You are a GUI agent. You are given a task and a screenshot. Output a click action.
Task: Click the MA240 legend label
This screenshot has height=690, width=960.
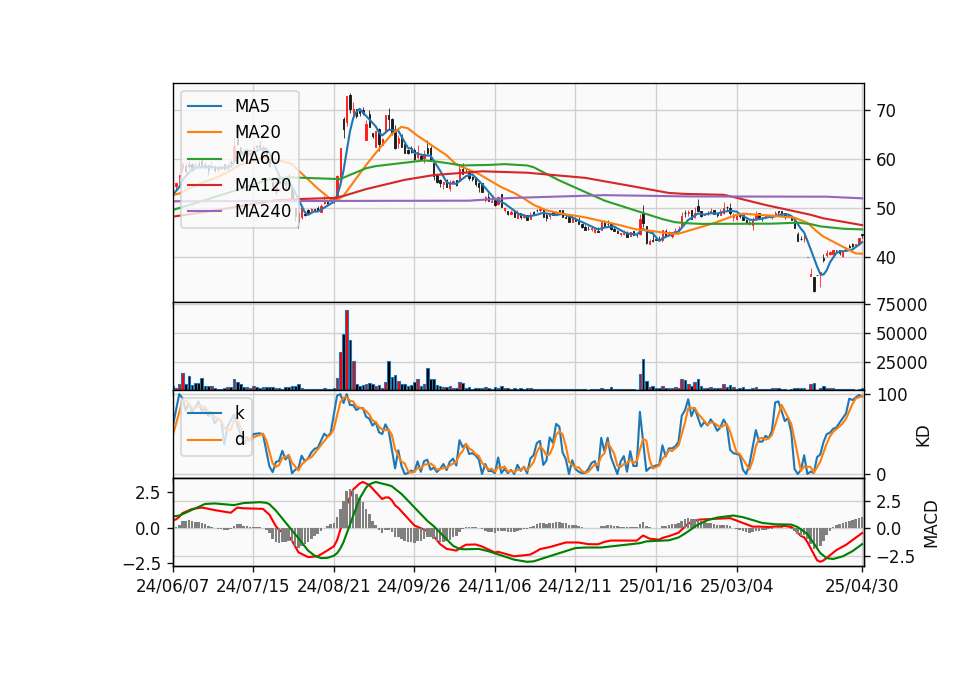[263, 211]
